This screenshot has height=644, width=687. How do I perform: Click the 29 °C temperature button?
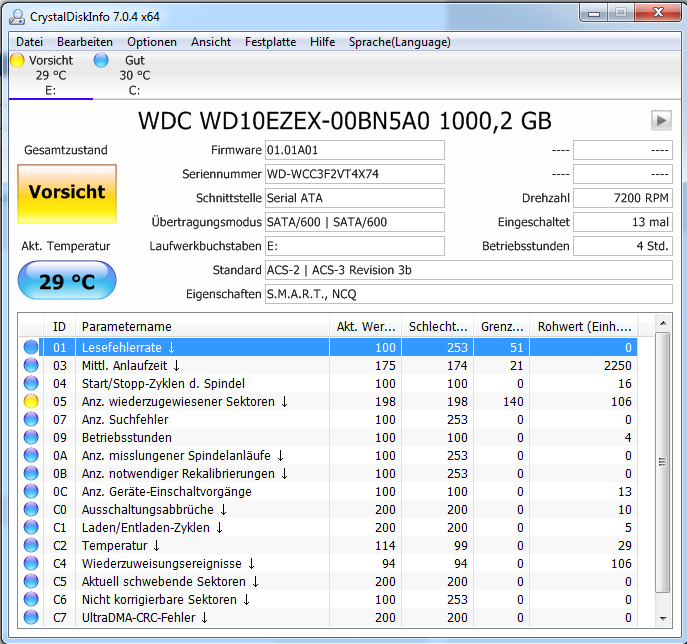pyautogui.click(x=67, y=281)
